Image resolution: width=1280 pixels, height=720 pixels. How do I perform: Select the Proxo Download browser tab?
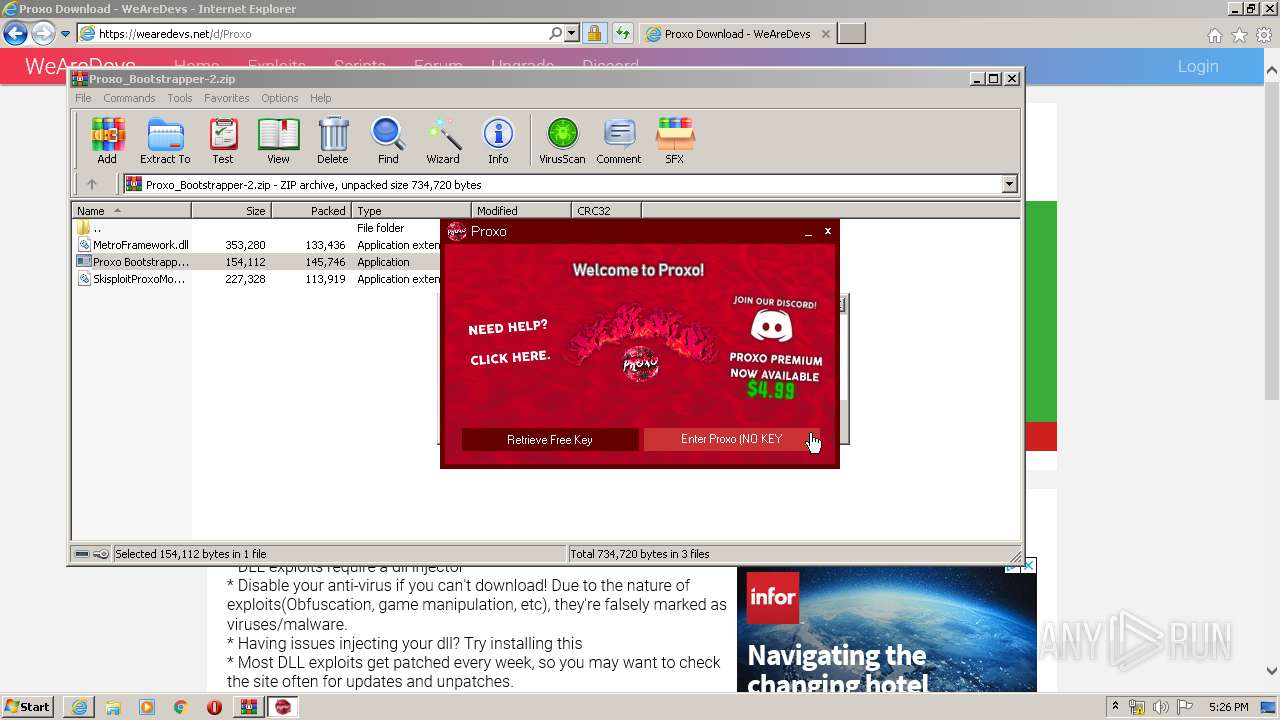point(737,34)
